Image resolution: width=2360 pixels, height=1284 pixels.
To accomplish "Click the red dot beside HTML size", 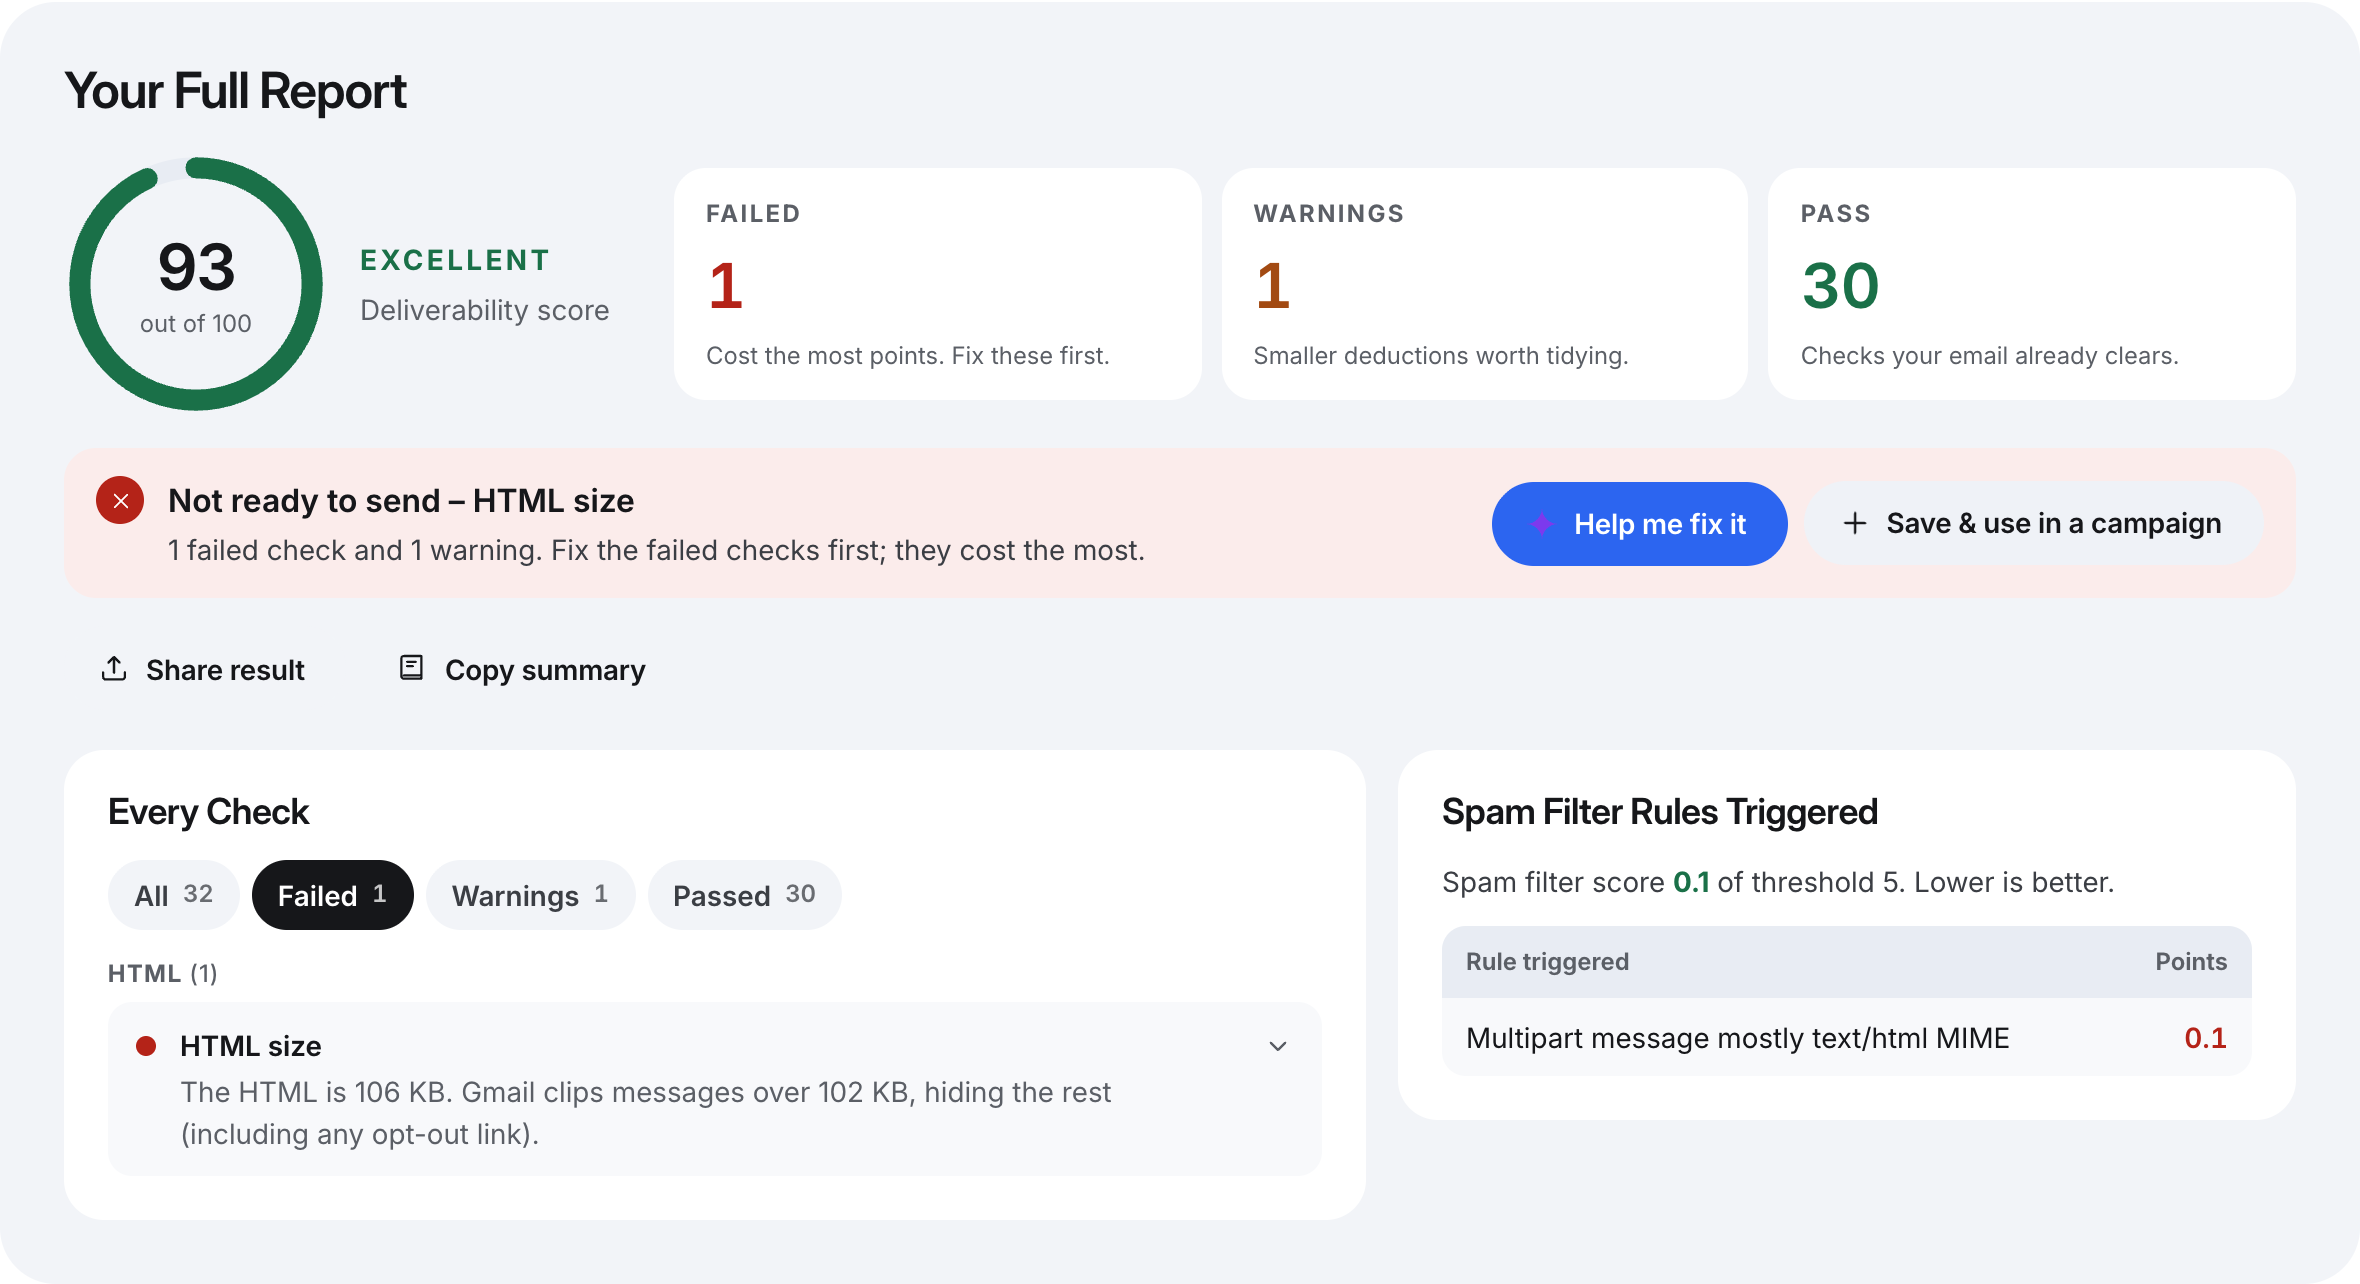I will (146, 1046).
